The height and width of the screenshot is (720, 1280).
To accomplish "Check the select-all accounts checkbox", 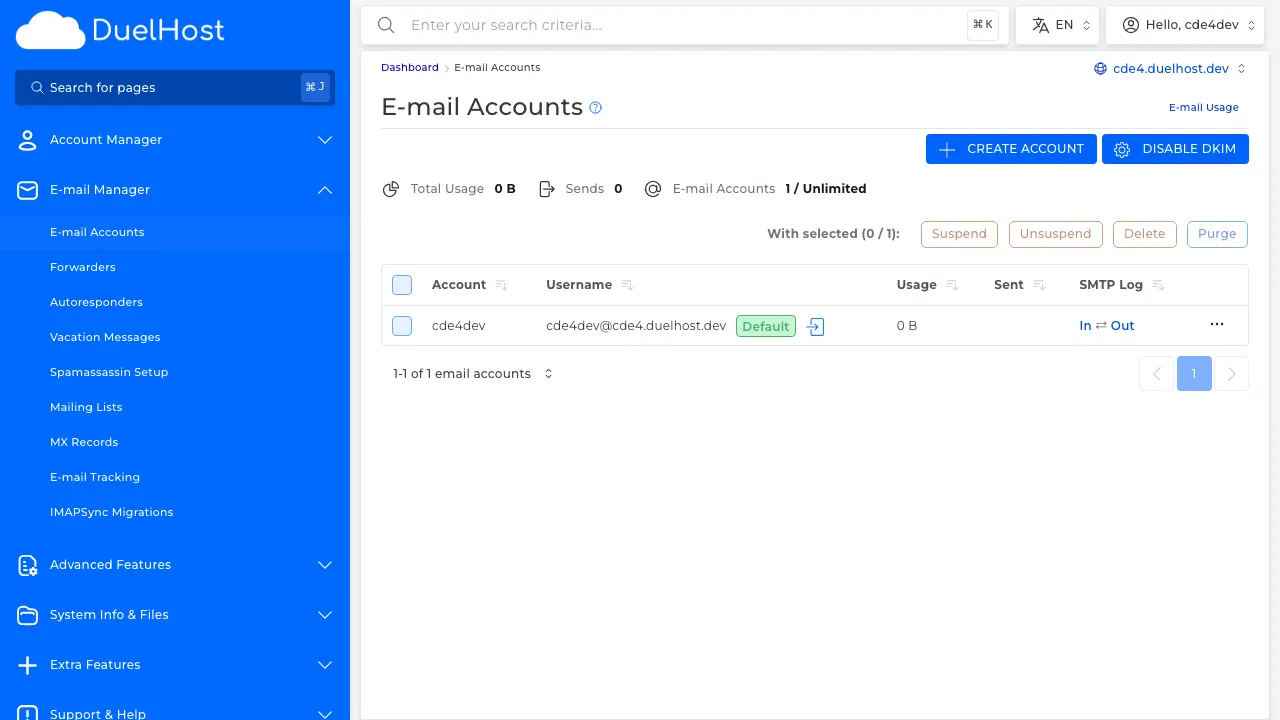I will pyautogui.click(x=401, y=284).
